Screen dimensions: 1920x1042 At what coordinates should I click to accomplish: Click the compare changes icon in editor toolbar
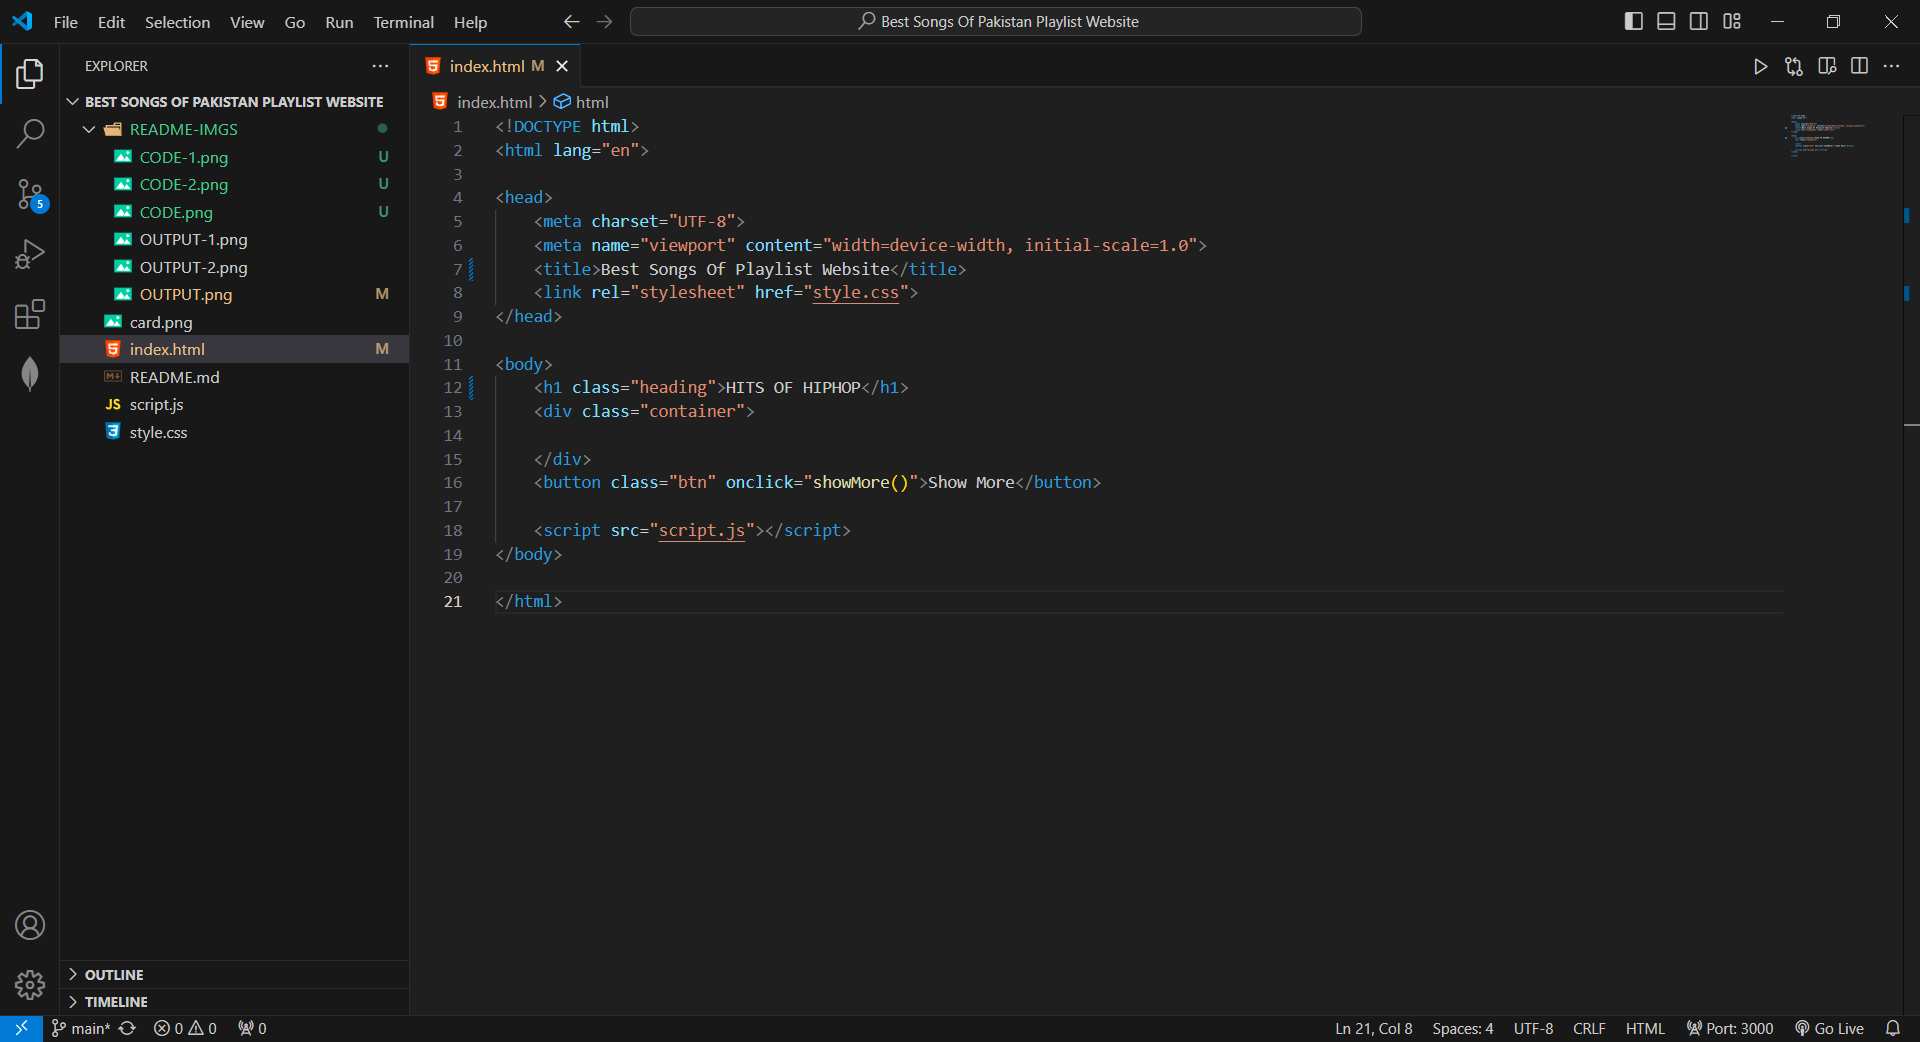tap(1794, 66)
